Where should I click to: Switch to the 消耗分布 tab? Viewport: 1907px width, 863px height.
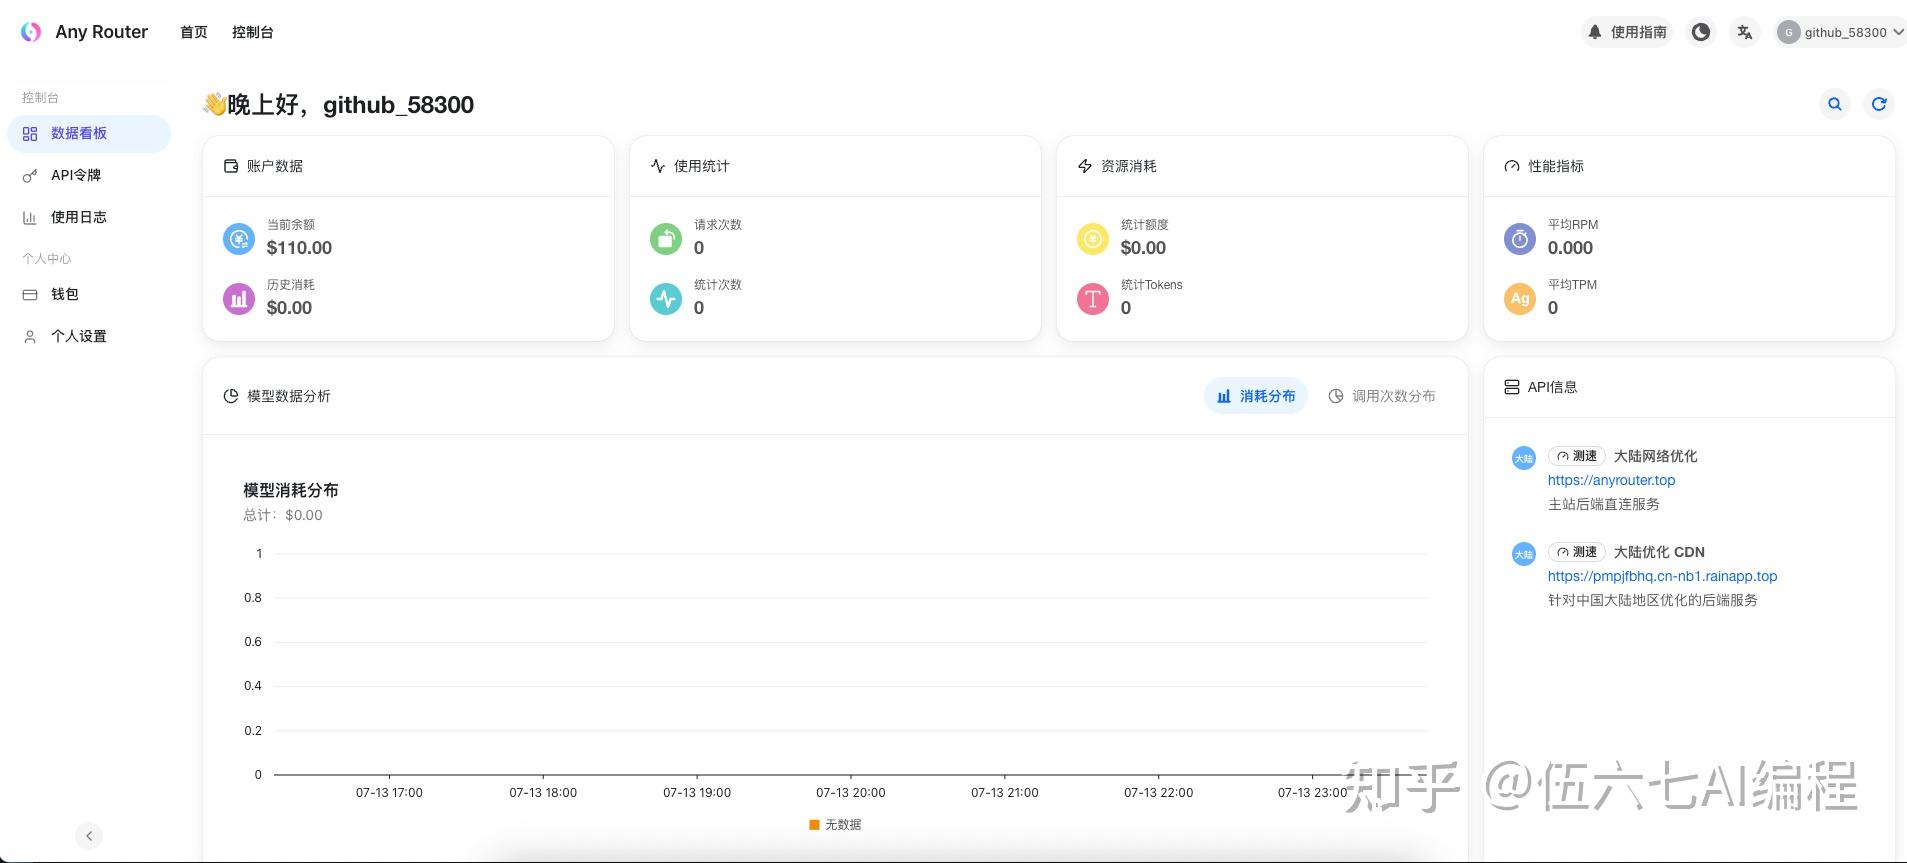(x=1256, y=396)
